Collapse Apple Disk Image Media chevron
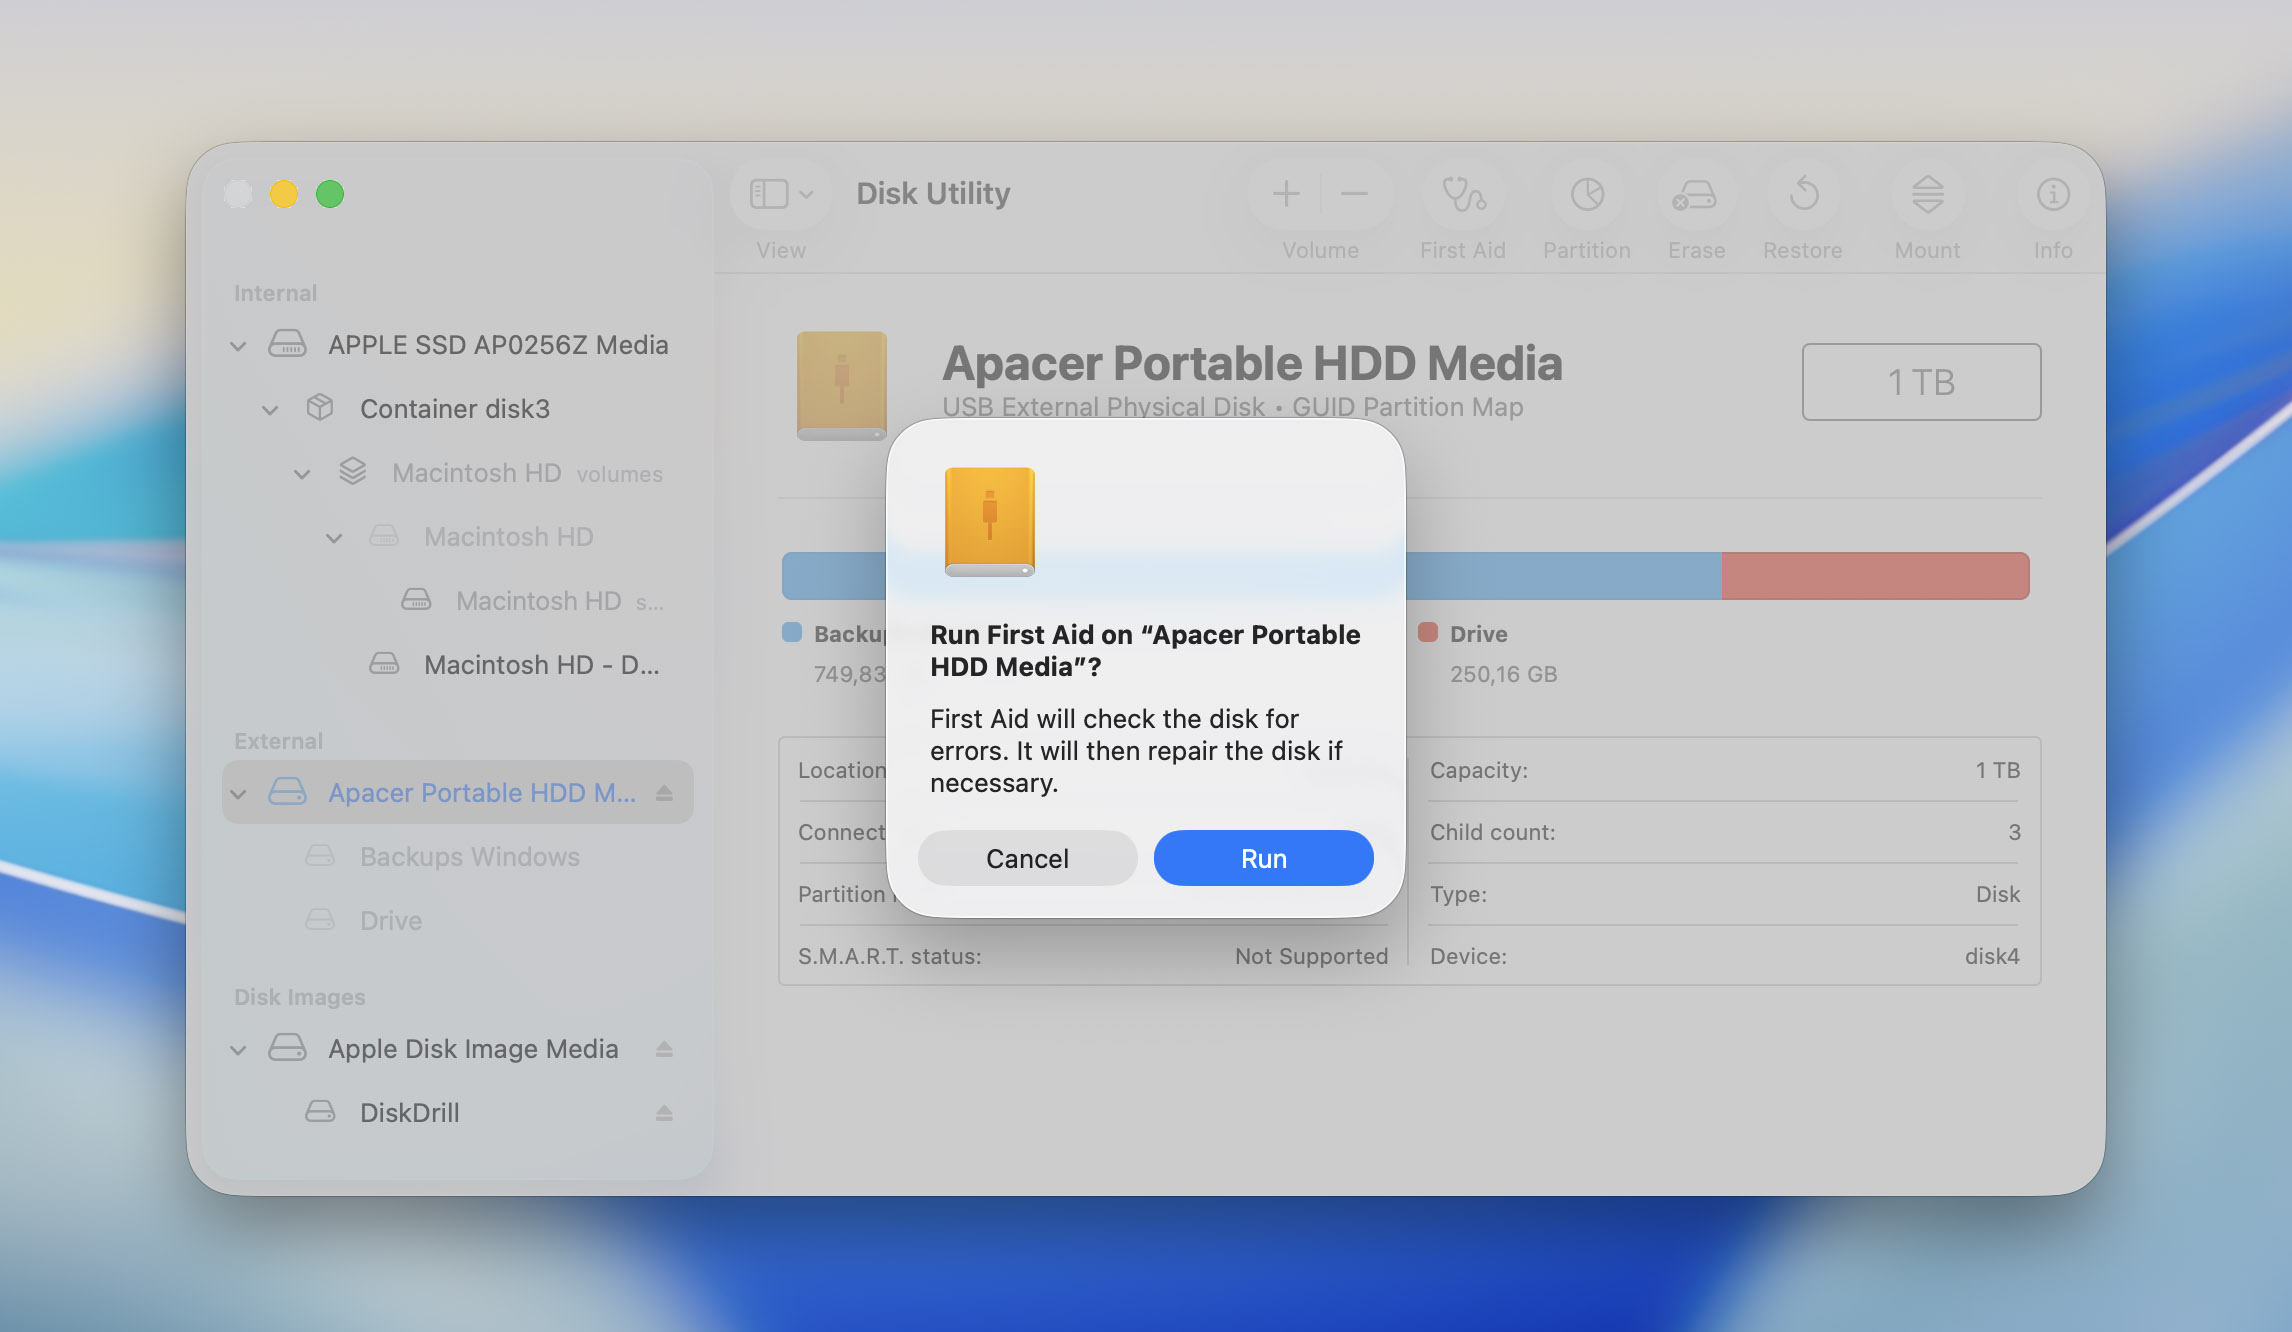 [x=238, y=1050]
